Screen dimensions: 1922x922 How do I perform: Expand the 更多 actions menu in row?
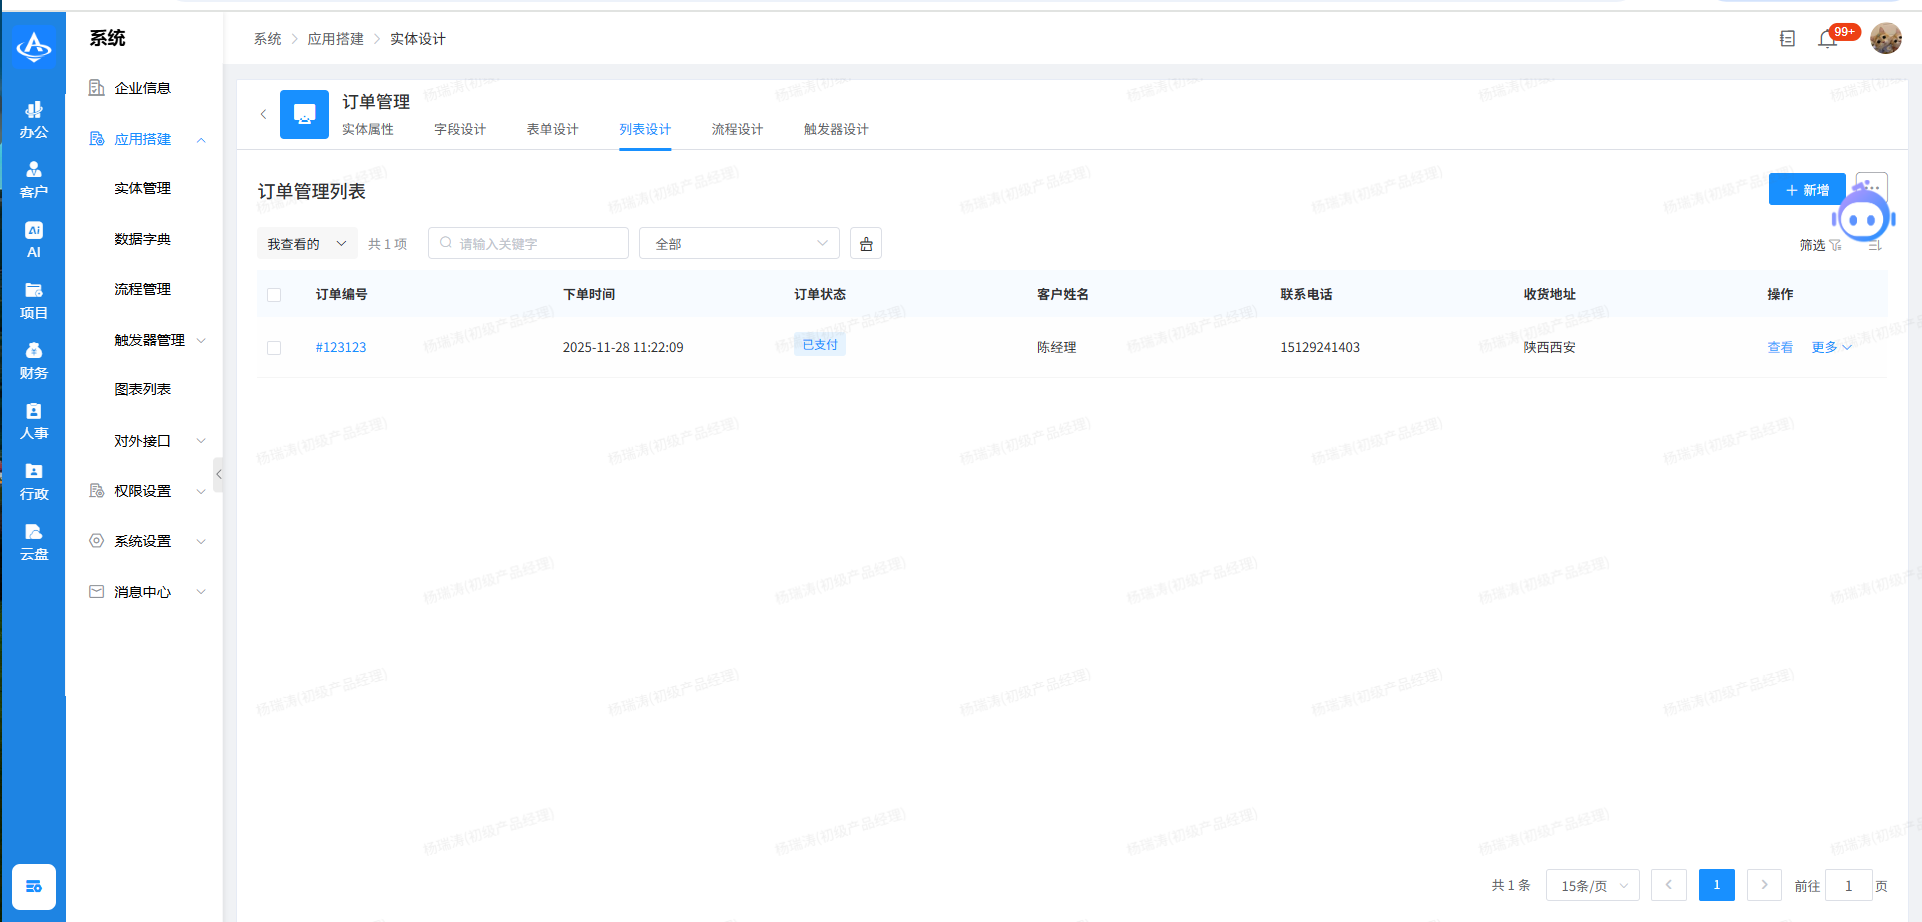coord(1831,348)
